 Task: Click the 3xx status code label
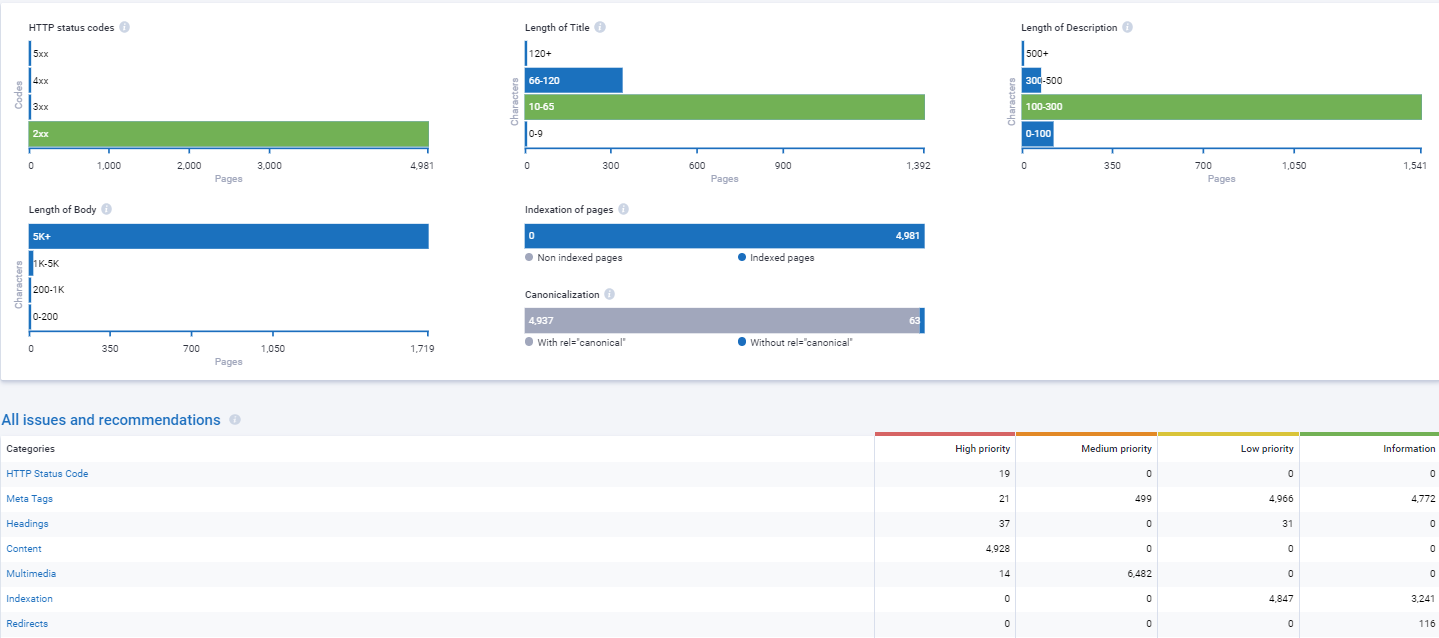click(41, 107)
